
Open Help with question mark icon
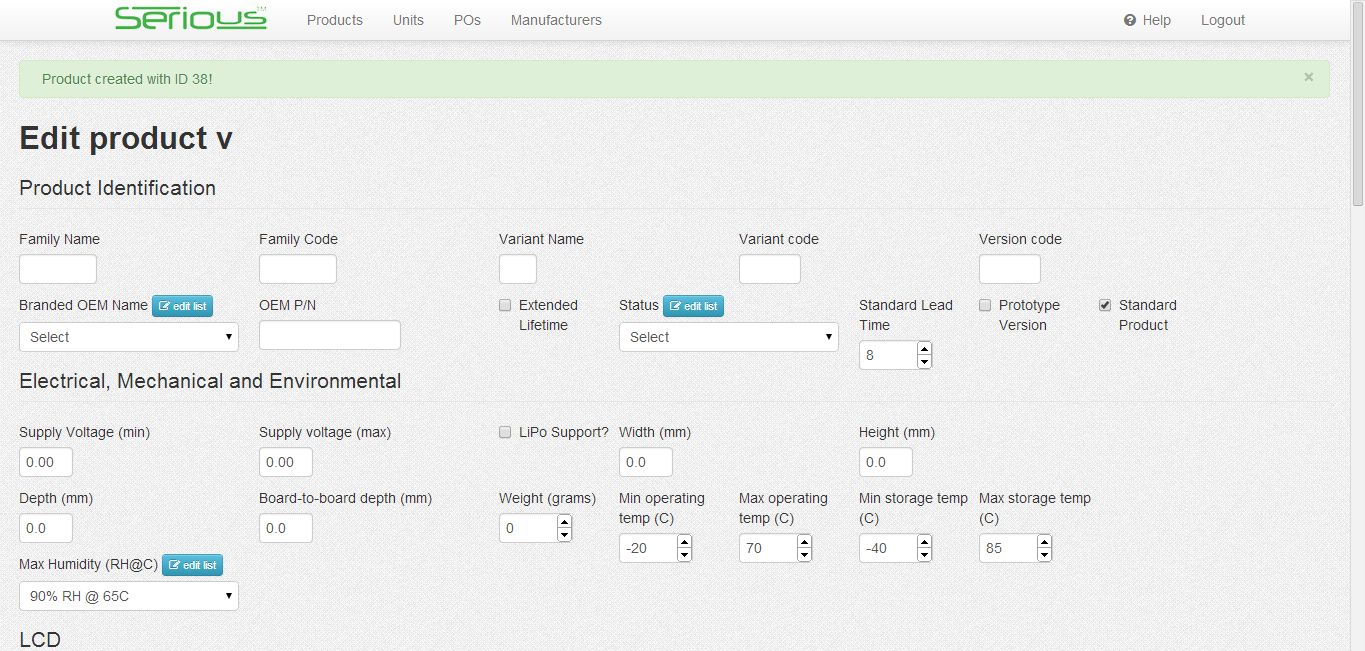(1147, 20)
